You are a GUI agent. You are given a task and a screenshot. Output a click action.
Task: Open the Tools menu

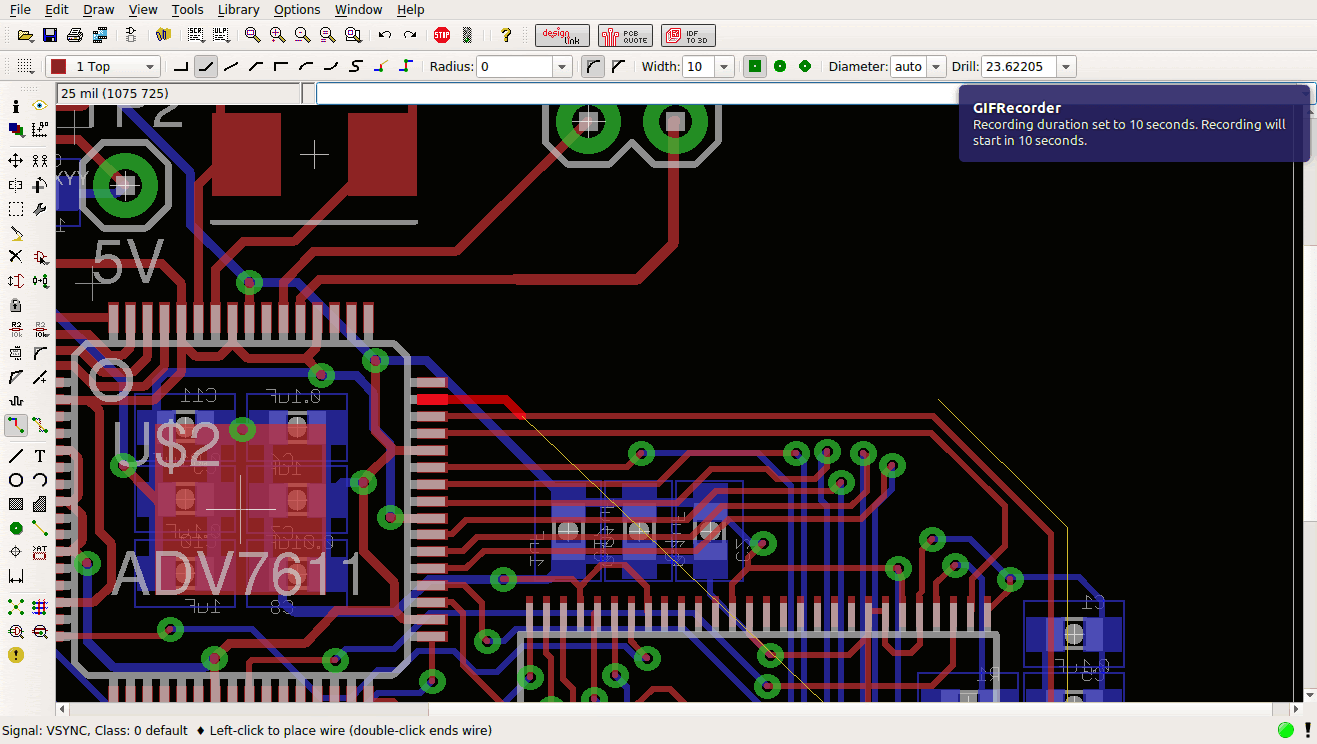coord(187,10)
